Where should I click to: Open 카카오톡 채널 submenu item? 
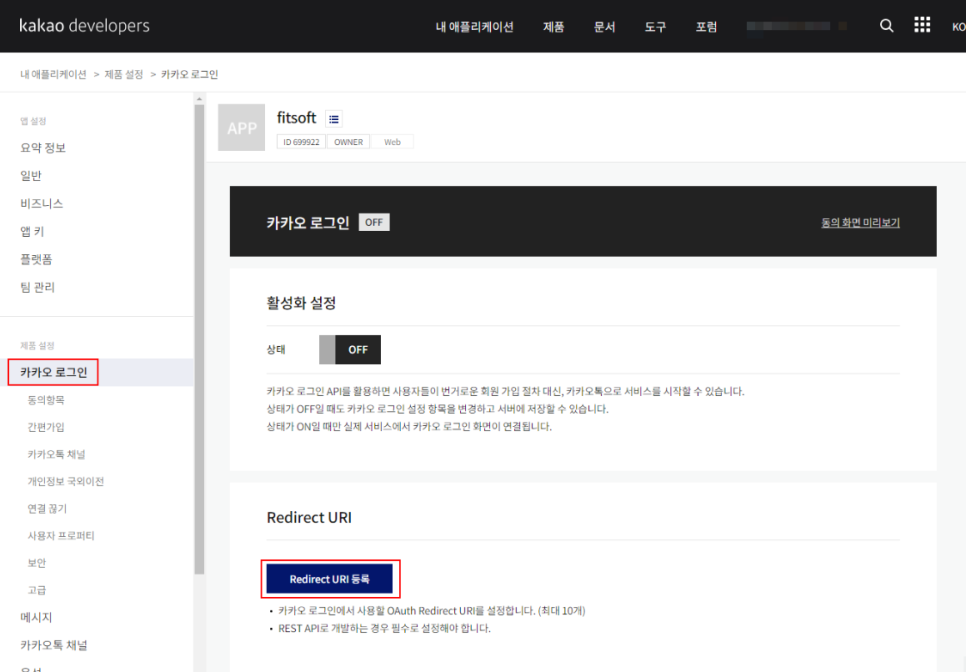(x=57, y=455)
